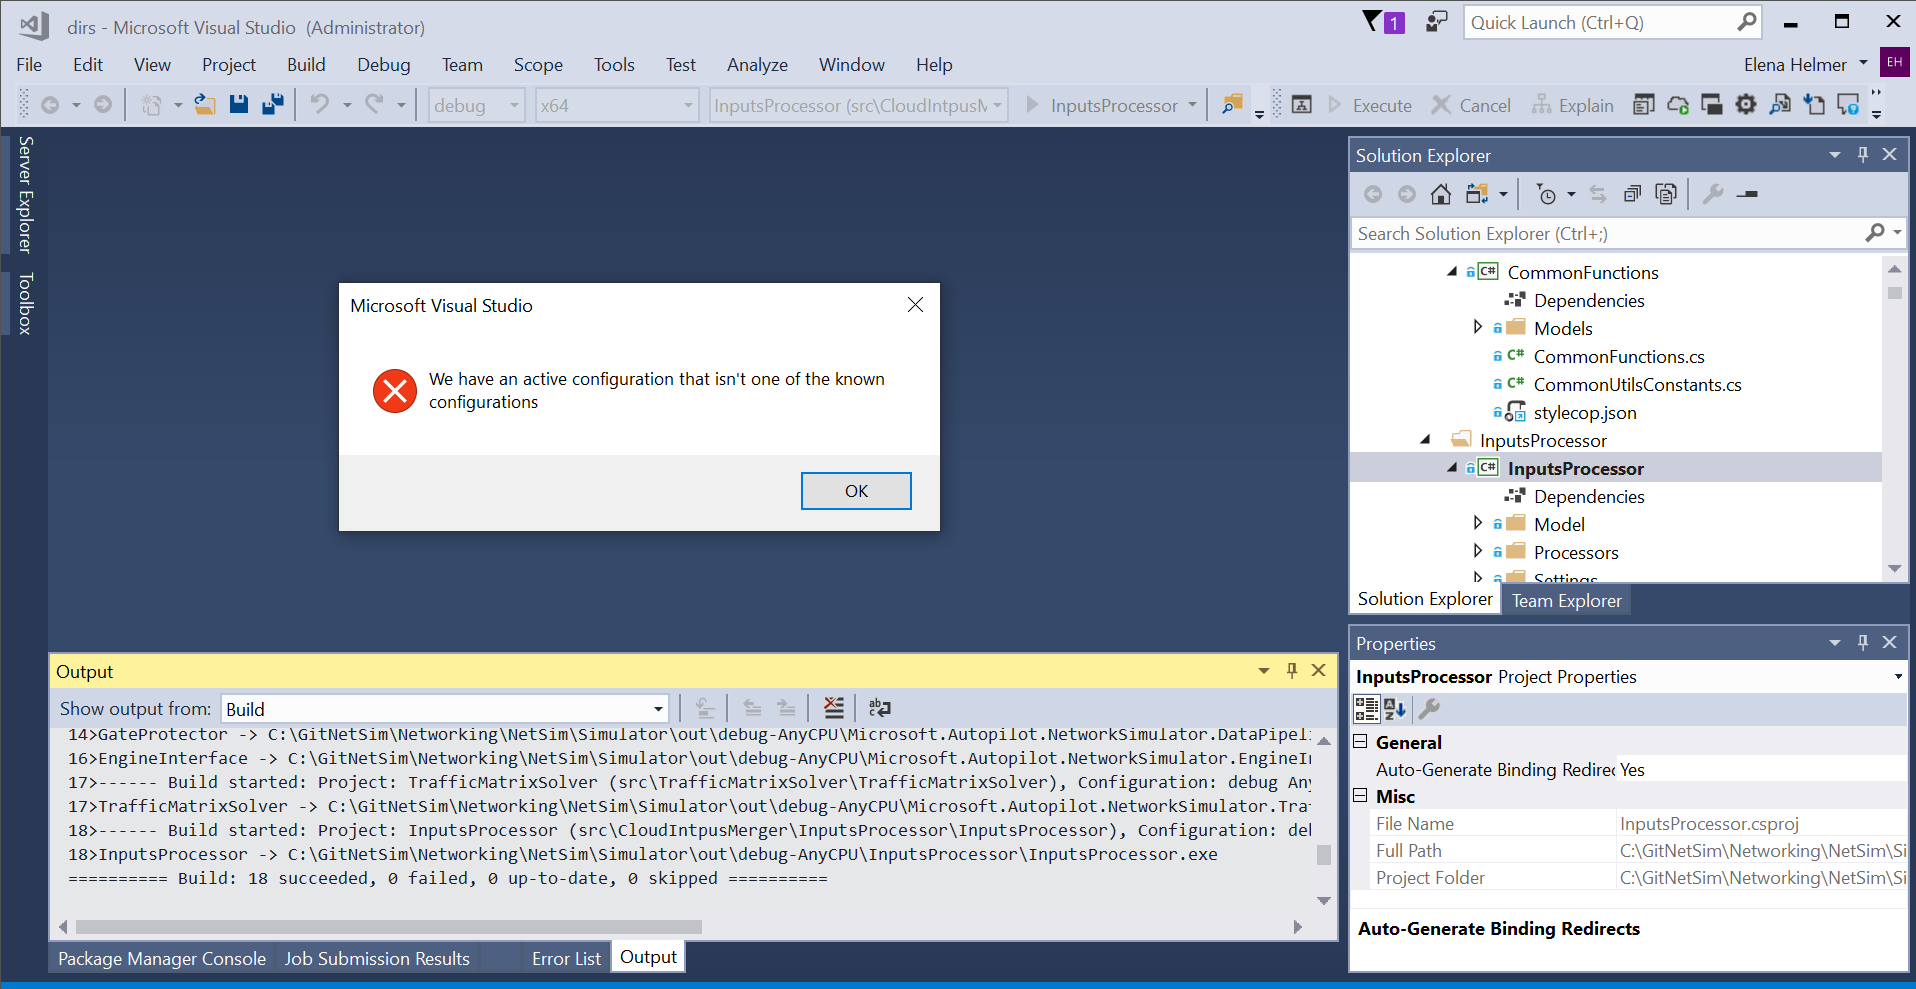Switch to the Error List tab
1916x989 pixels.
[566, 958]
